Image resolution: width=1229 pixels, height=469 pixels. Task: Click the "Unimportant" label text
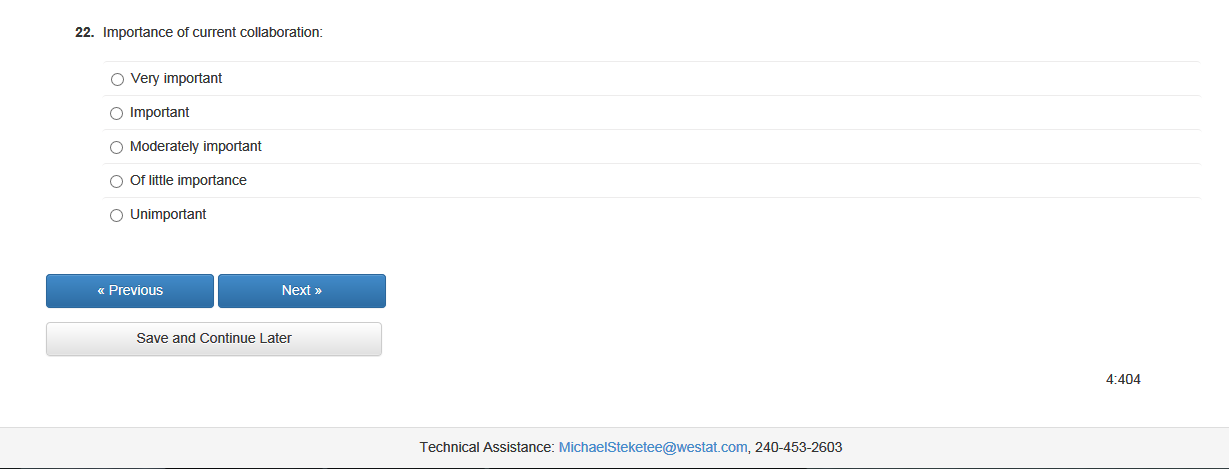coord(168,214)
